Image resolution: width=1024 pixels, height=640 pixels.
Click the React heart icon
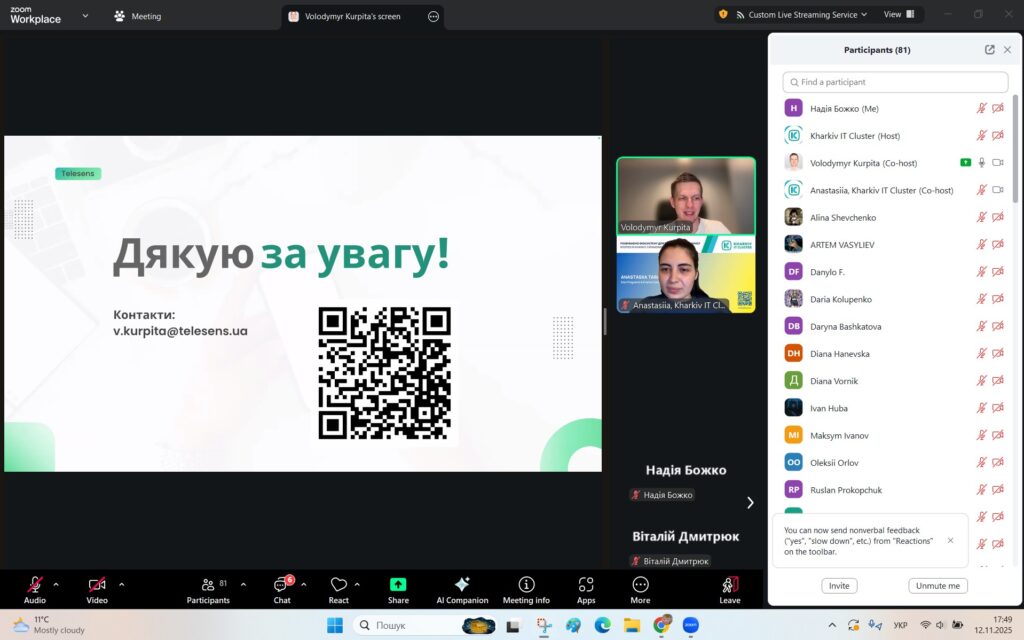338,585
